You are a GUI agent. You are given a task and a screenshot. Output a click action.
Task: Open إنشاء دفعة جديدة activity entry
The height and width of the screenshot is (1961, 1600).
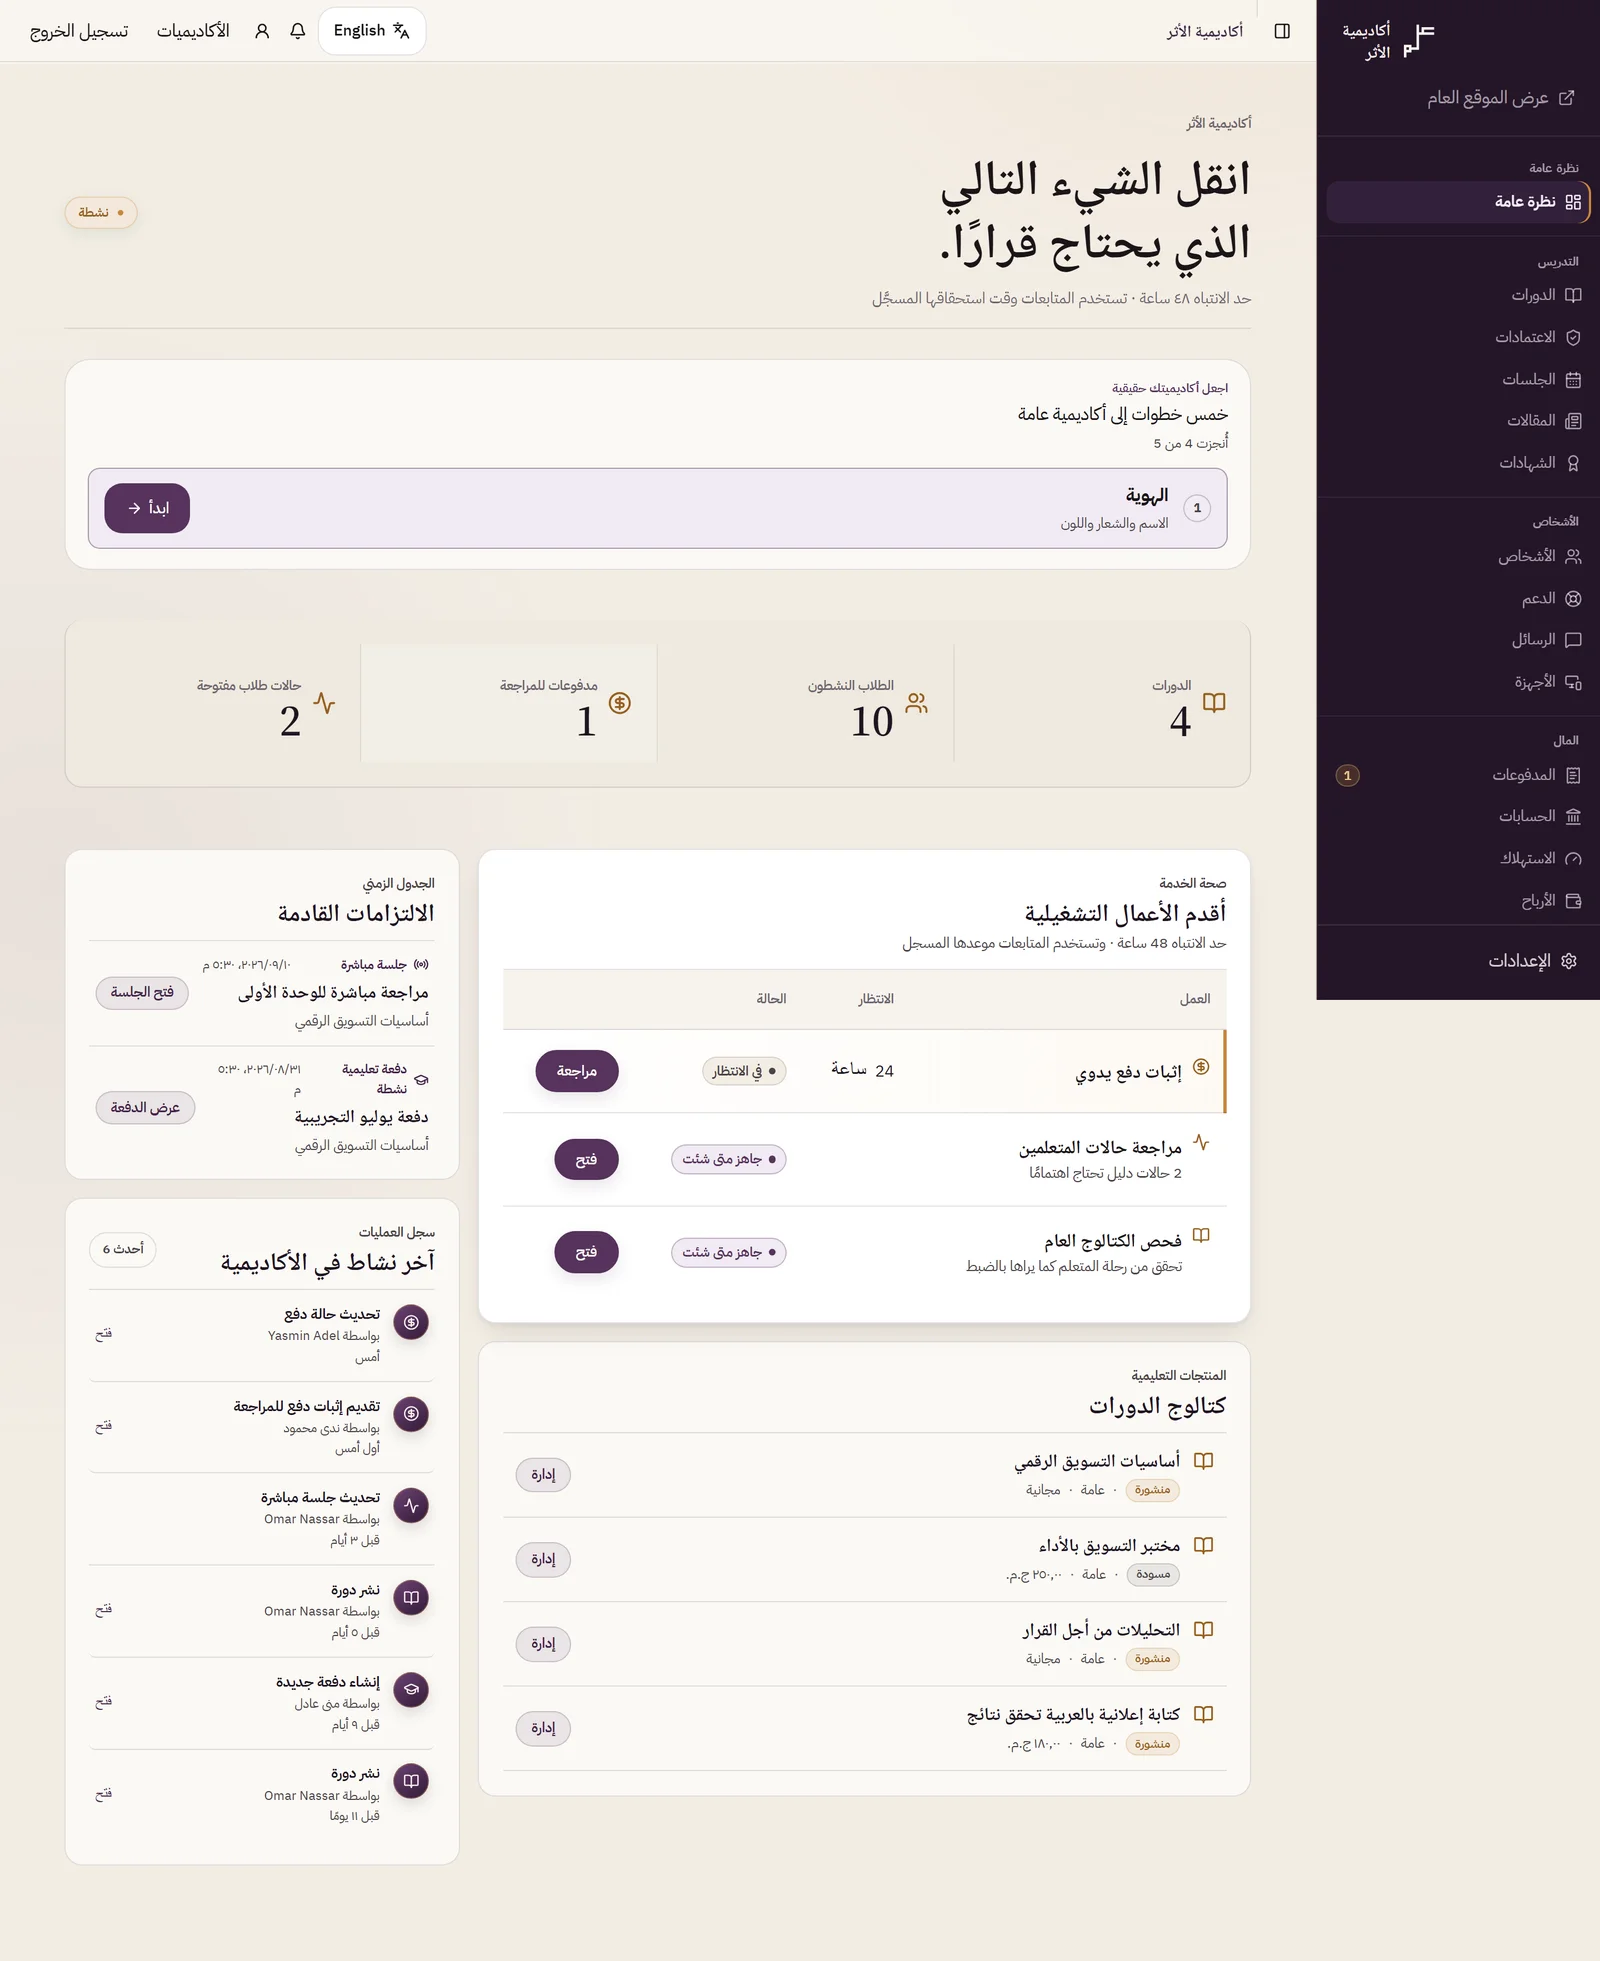(103, 1701)
